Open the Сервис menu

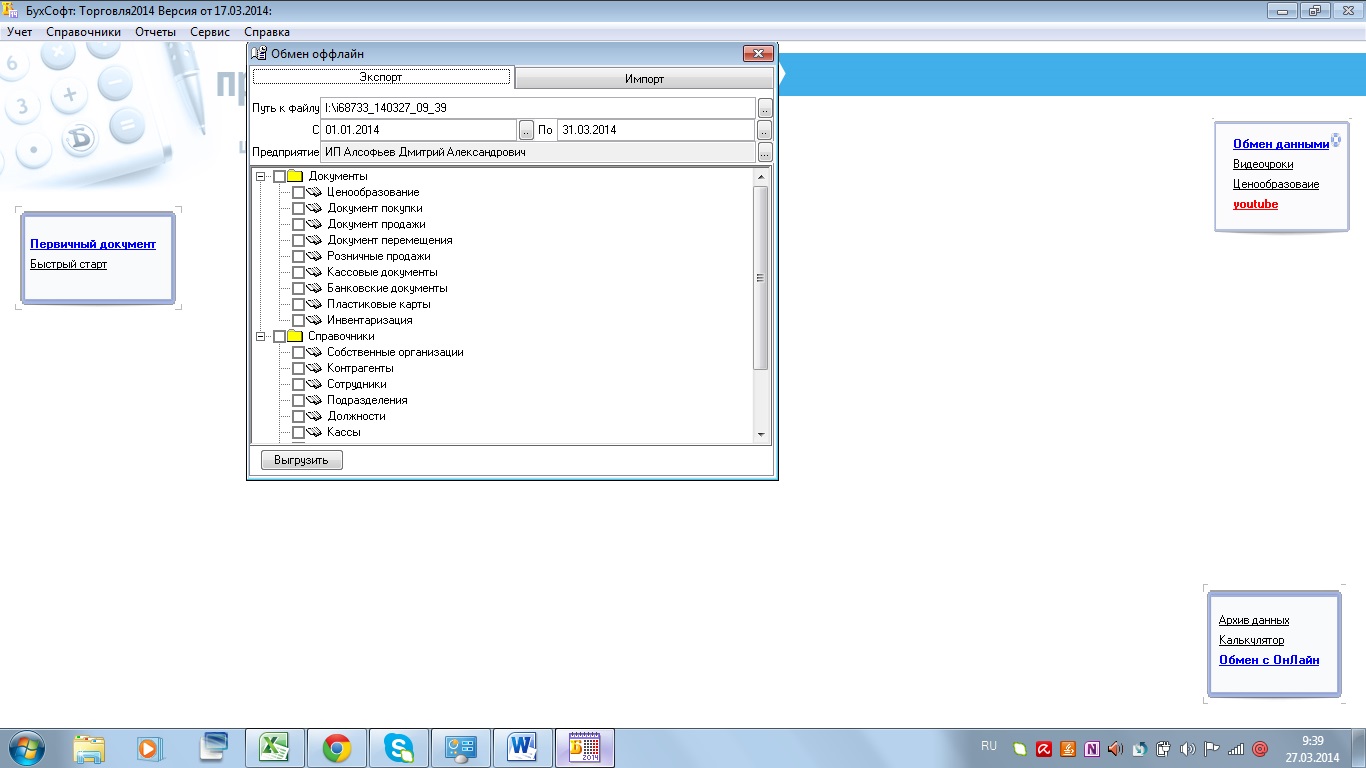(x=210, y=32)
